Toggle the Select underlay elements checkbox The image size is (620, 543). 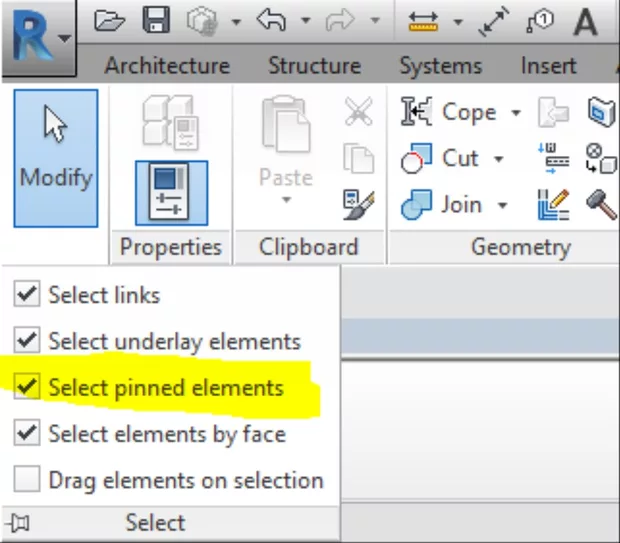(x=26, y=340)
